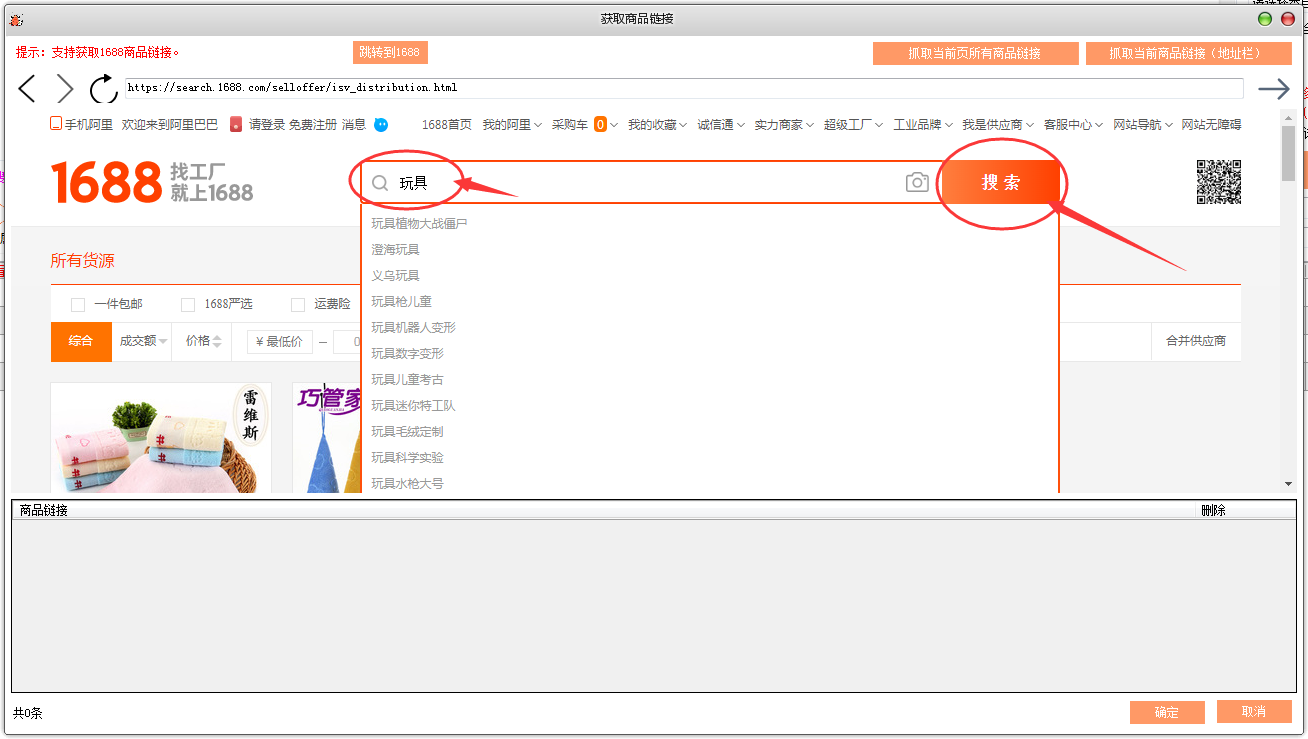Click the 确定 button

[x=1166, y=712]
